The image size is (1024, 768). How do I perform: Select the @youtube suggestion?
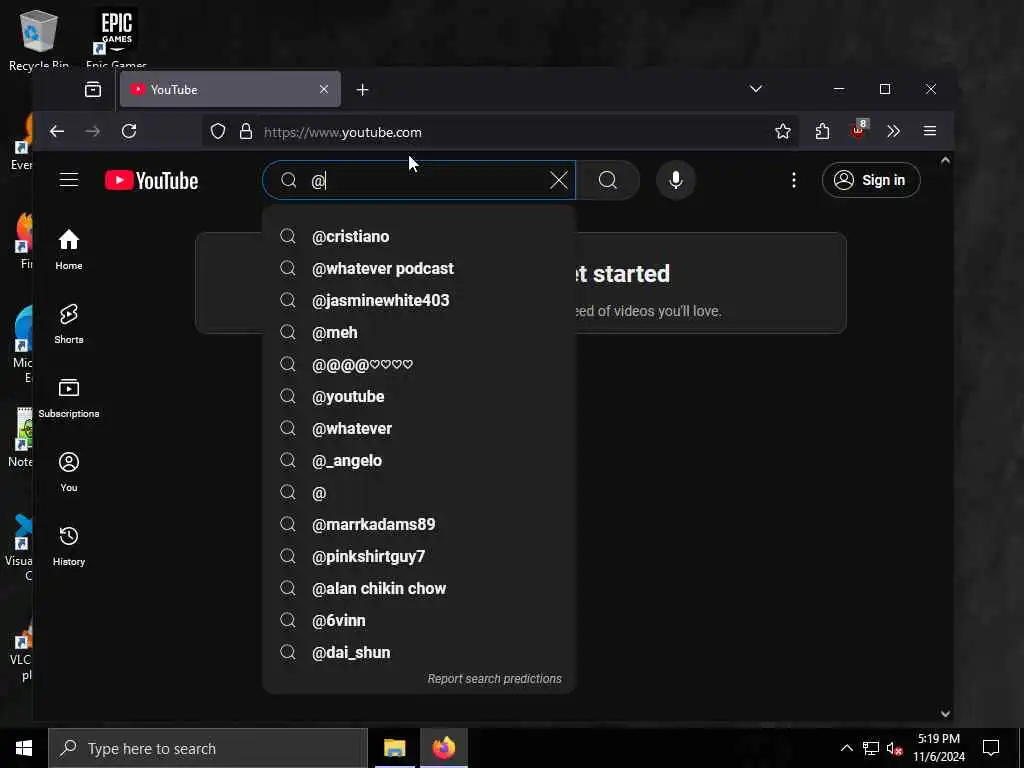(x=419, y=396)
